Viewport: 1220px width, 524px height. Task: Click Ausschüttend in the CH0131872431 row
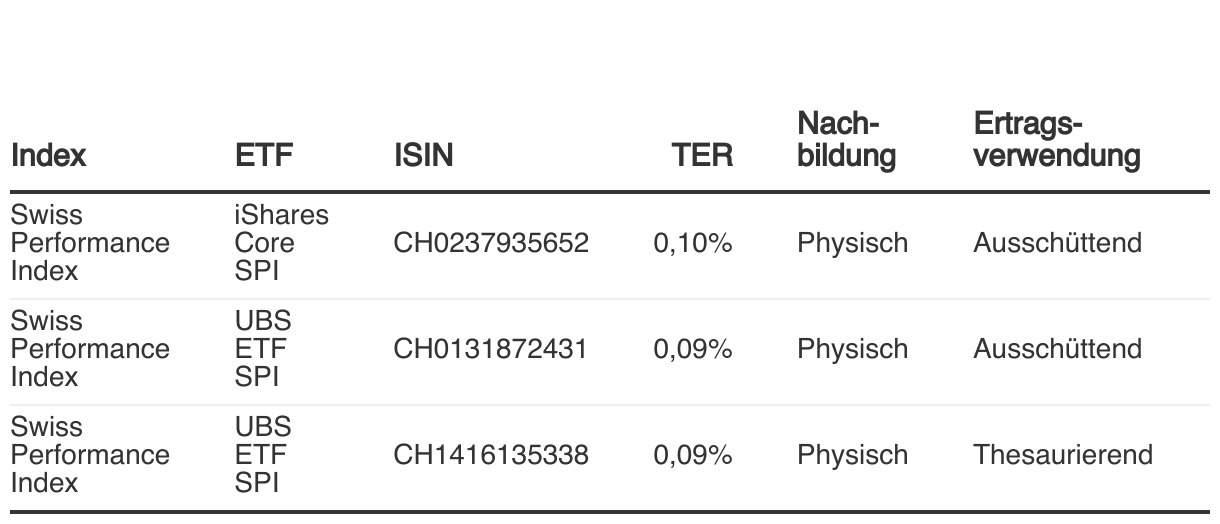coord(1057,350)
